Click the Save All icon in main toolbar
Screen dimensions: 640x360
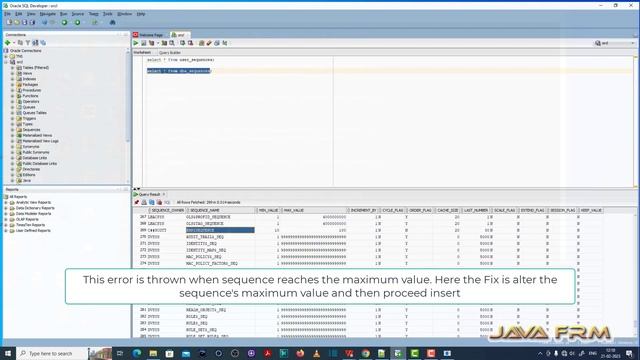click(32, 22)
